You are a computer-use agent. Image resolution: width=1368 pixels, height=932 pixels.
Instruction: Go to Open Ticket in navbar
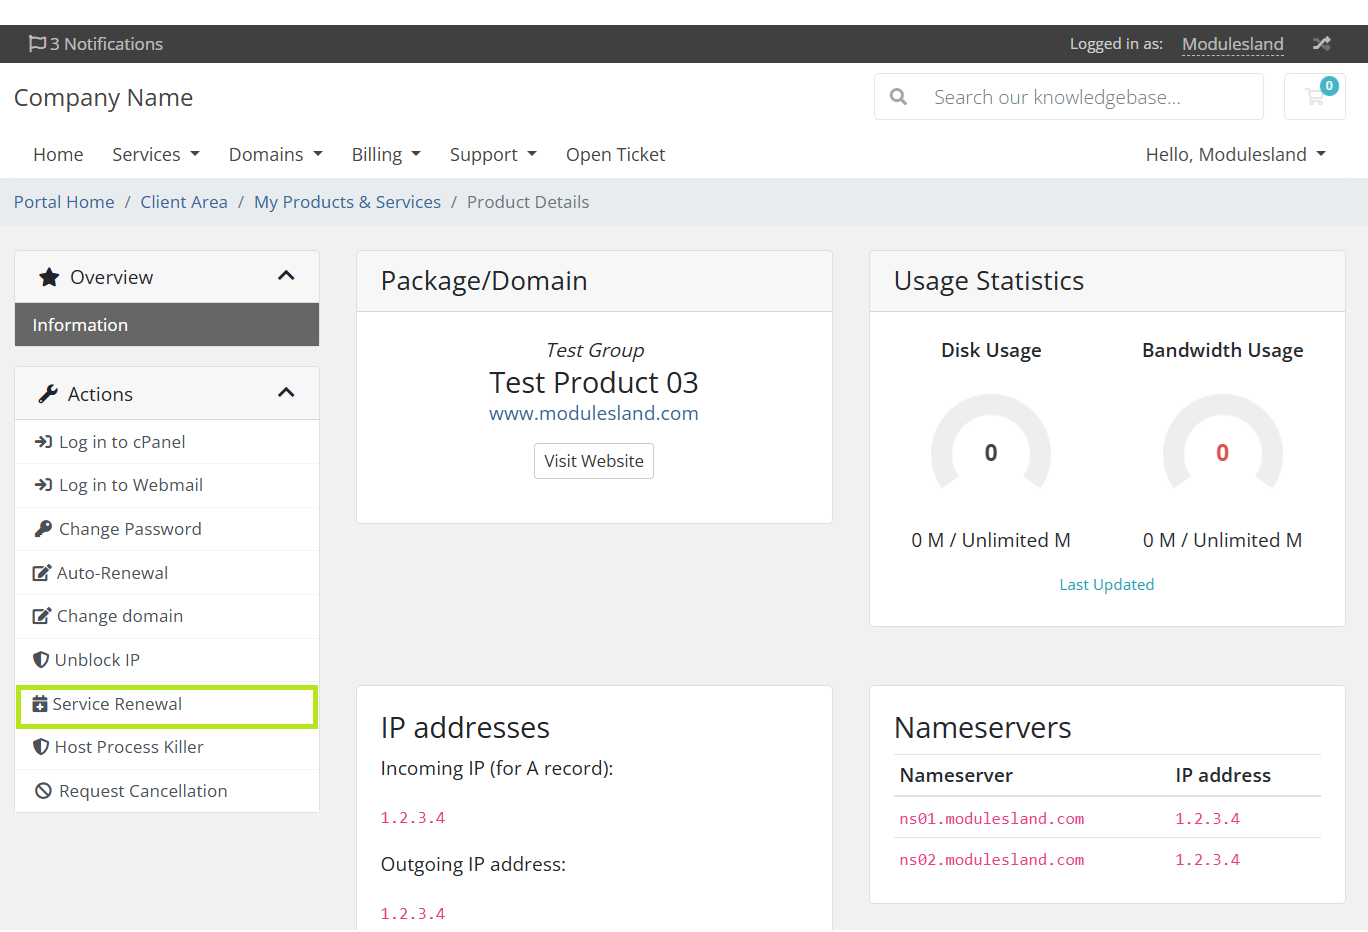615,154
